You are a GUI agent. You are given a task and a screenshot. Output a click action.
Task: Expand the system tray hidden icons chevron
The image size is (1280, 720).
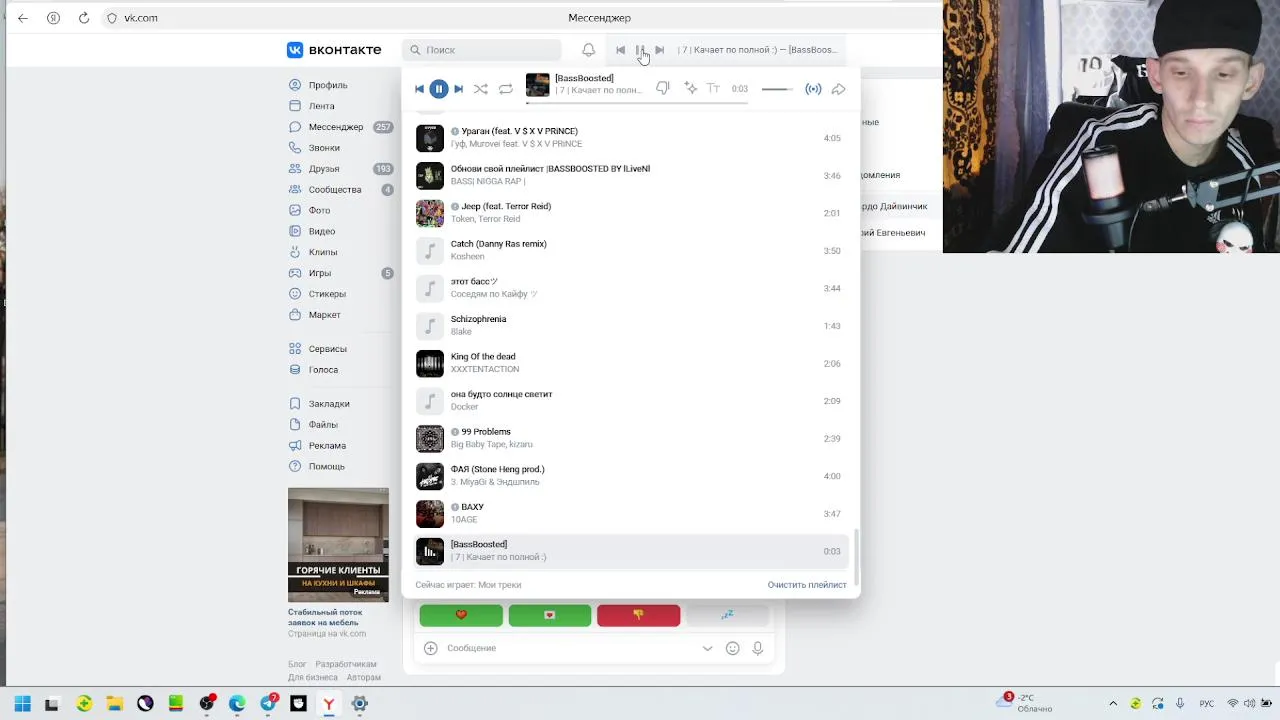pos(1113,703)
